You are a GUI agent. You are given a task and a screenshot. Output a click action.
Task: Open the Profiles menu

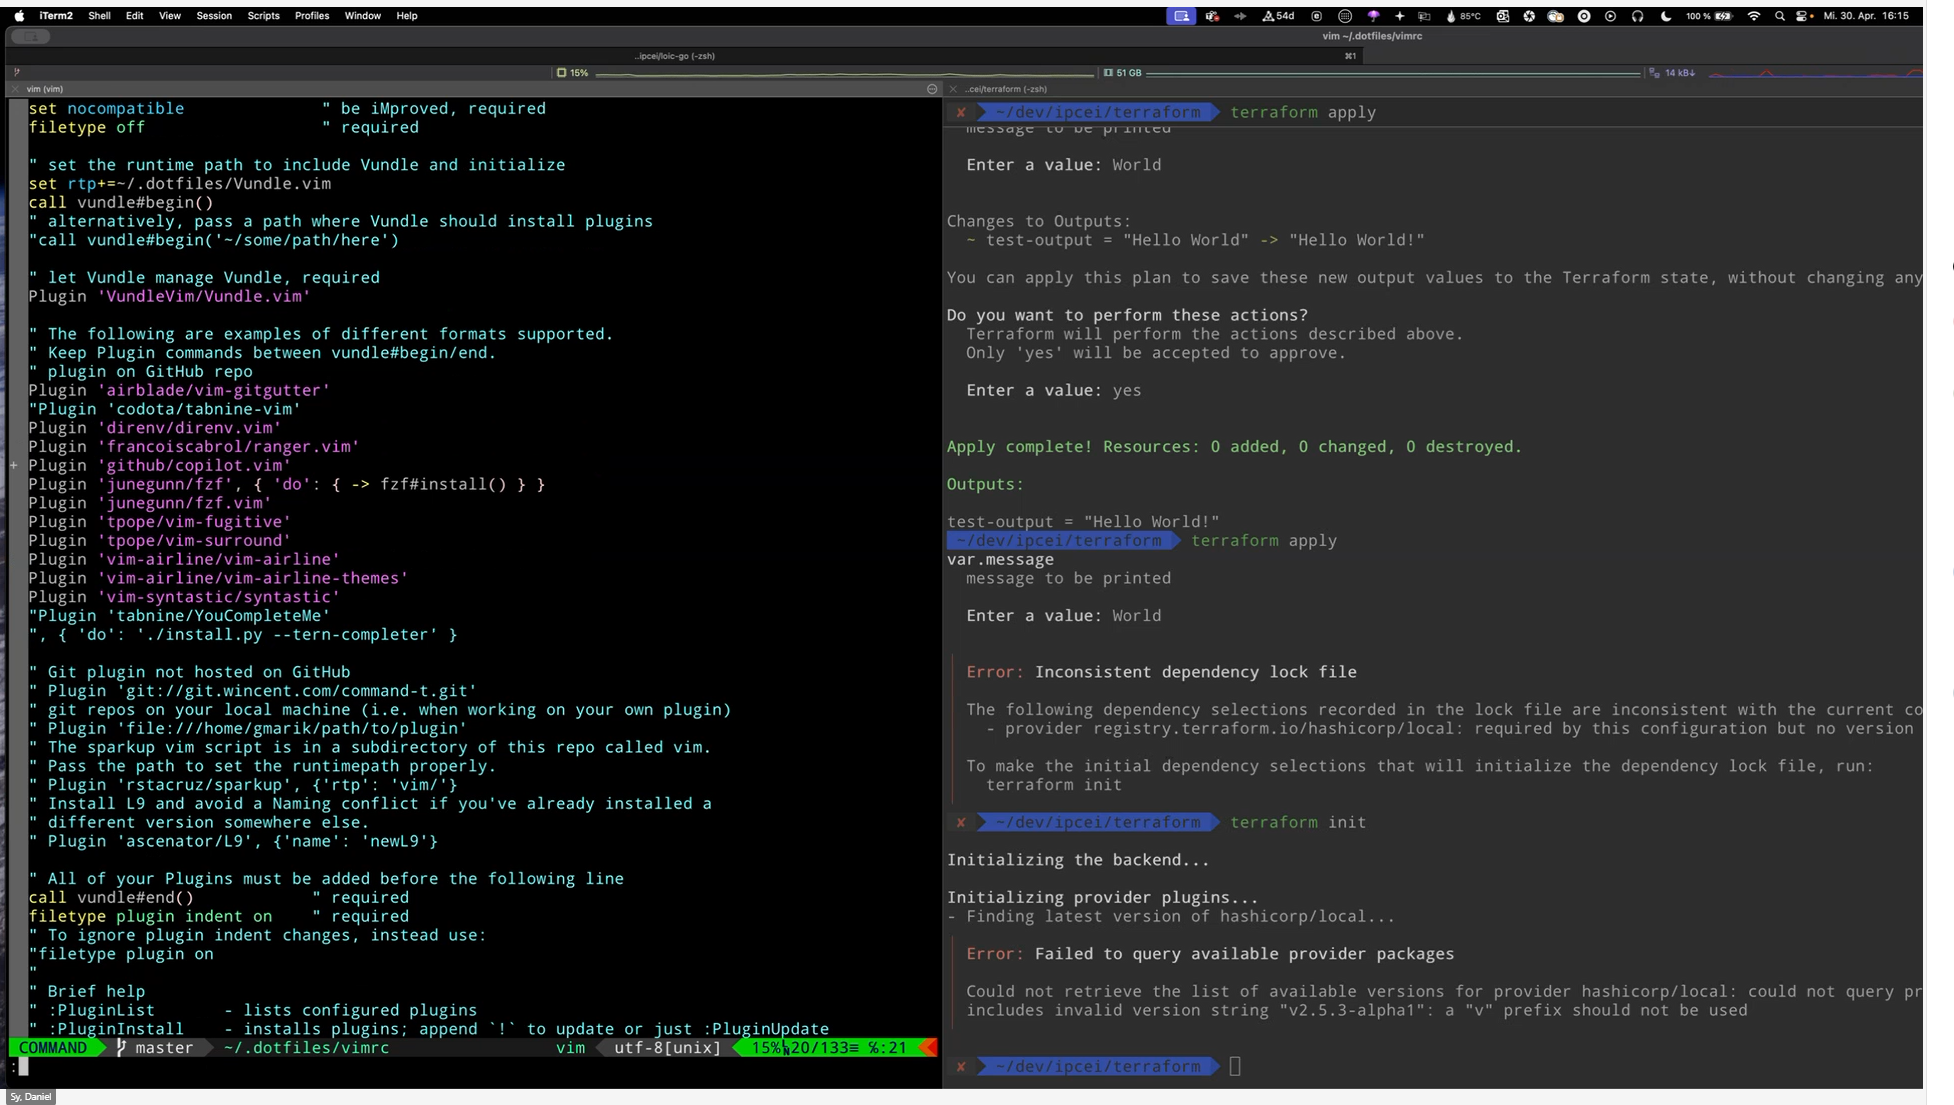coord(312,16)
